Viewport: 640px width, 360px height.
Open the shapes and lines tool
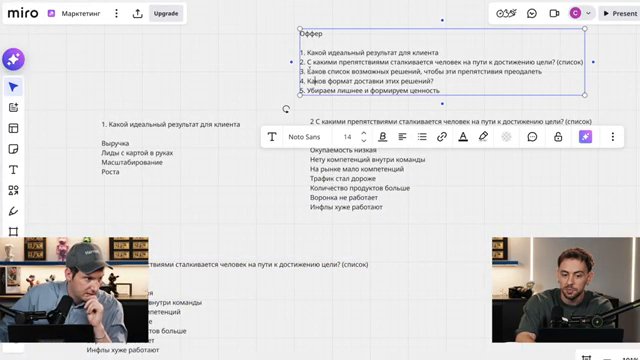click(13, 191)
